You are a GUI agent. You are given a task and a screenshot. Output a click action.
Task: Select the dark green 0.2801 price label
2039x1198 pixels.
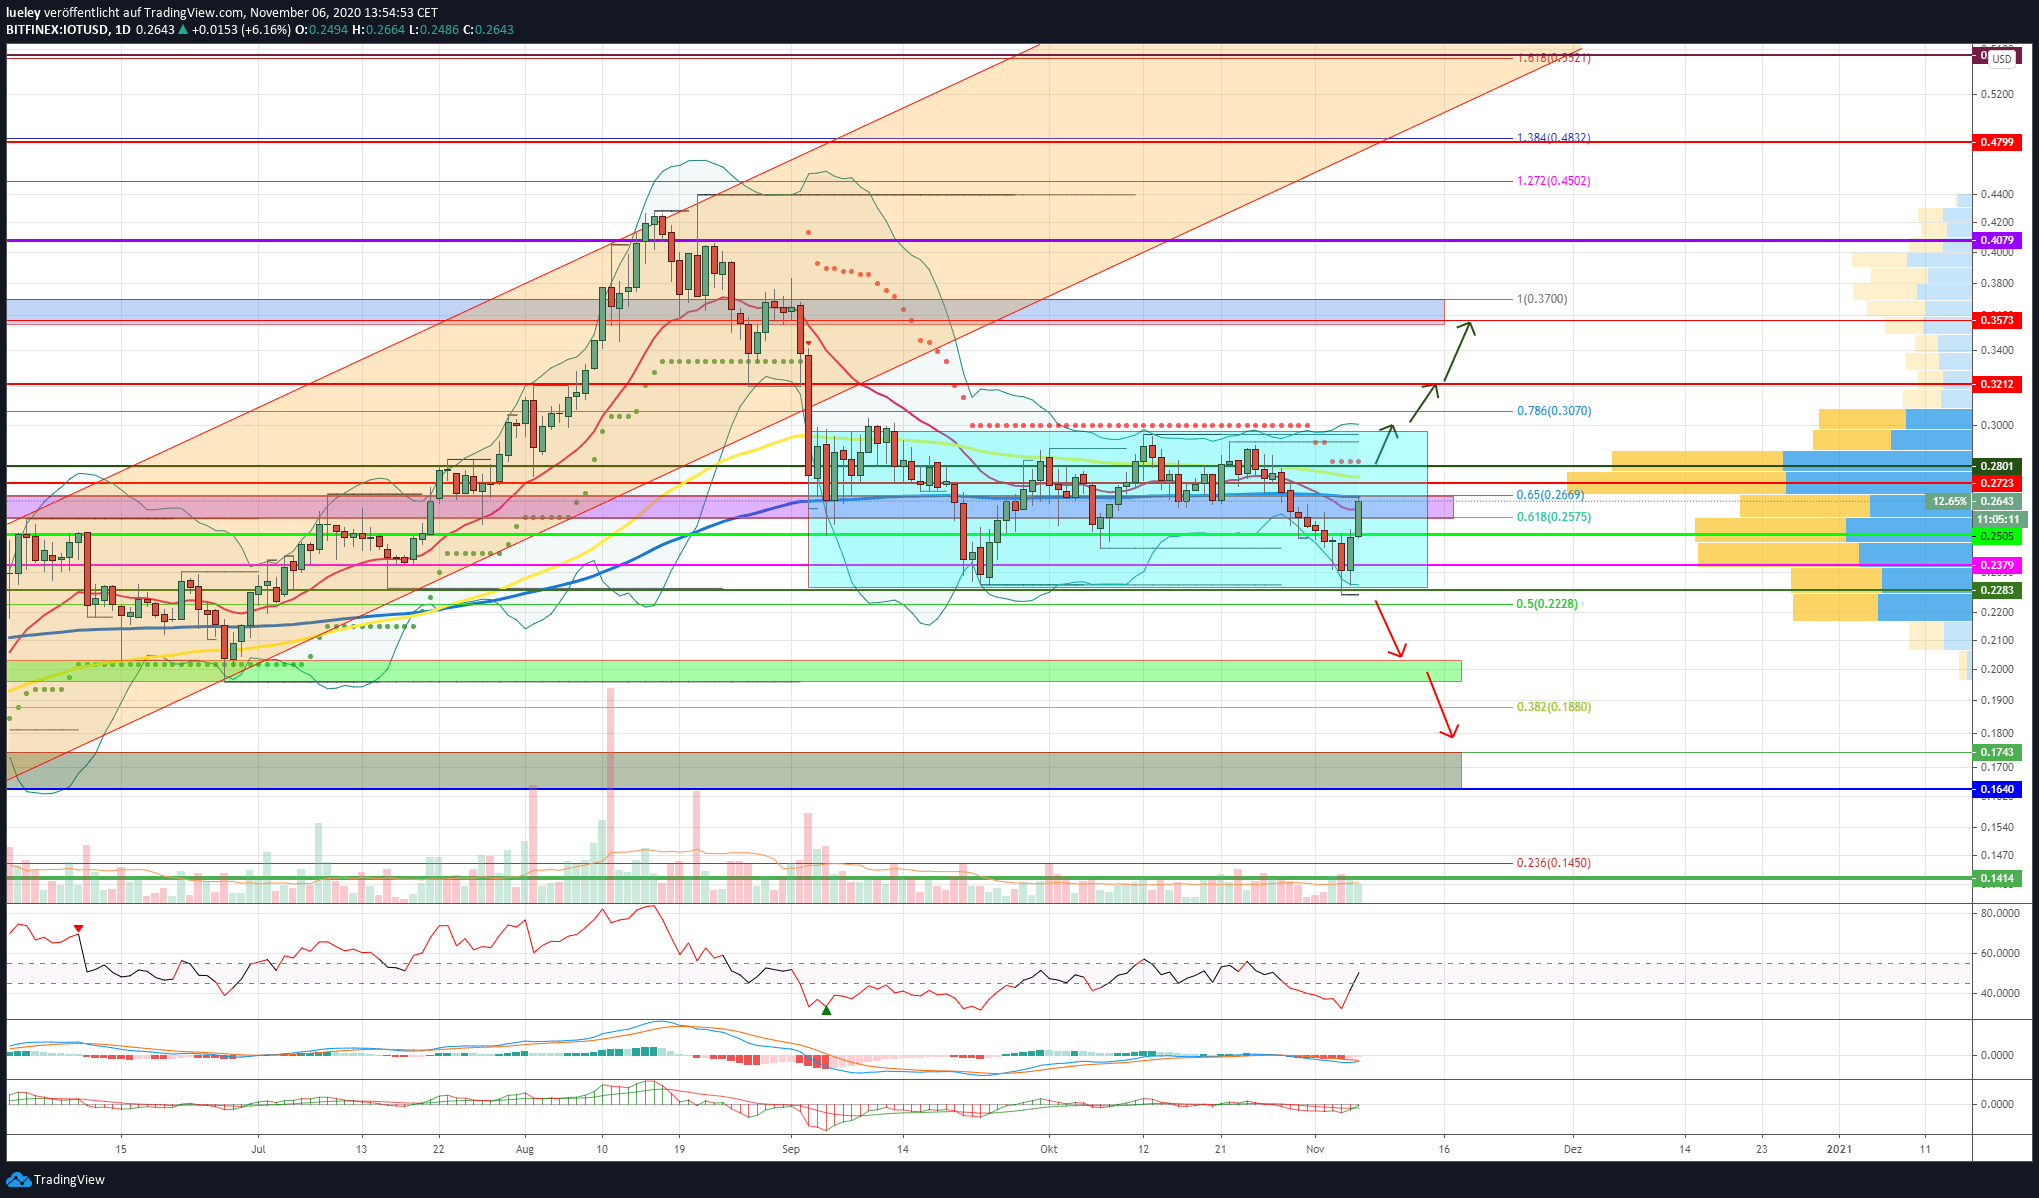coord(1997,466)
